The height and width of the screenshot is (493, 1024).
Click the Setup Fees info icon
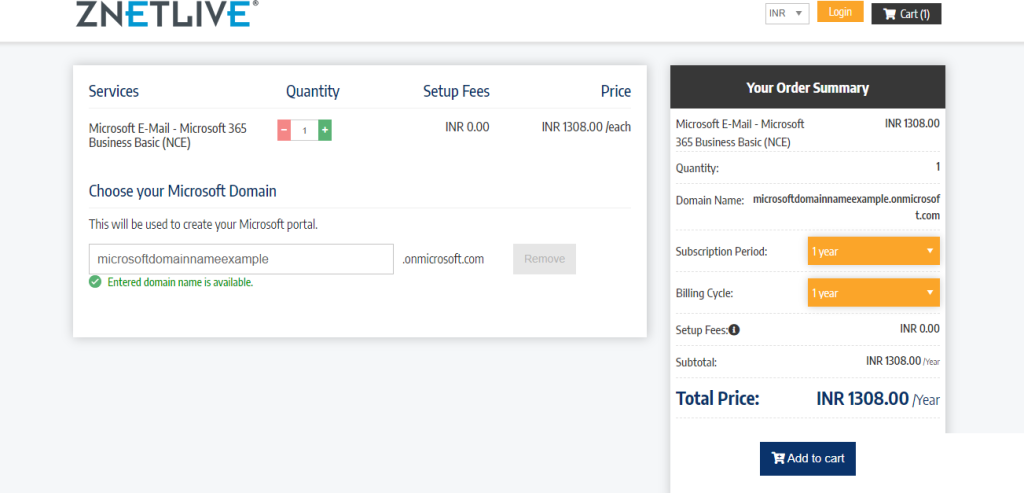[x=734, y=330]
